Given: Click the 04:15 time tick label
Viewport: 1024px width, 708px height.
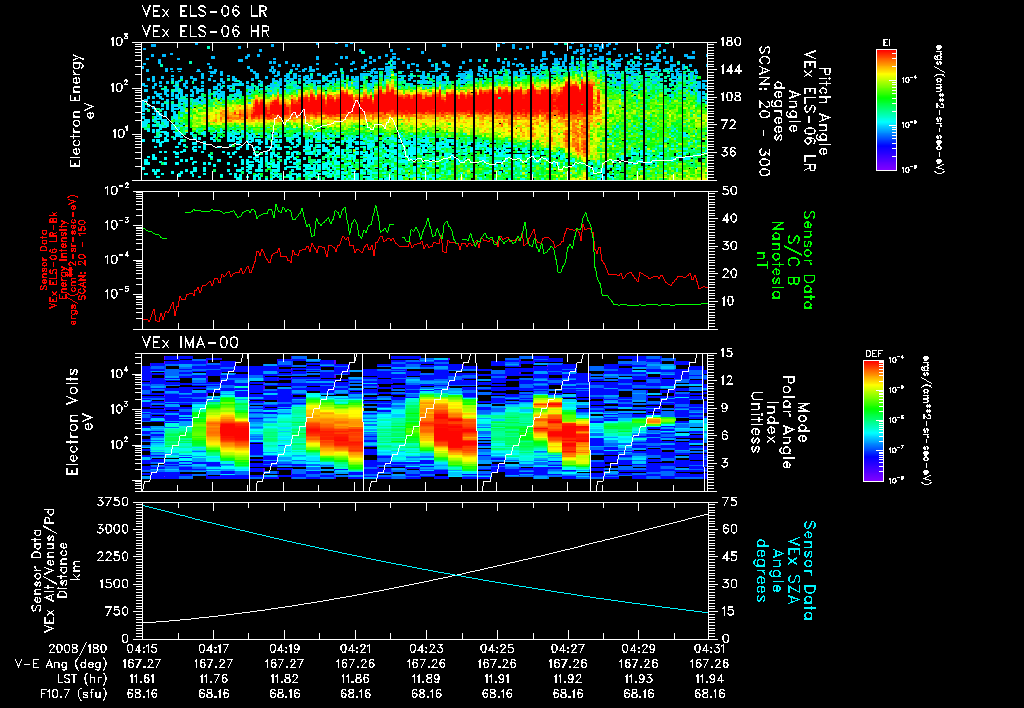Looking at the screenshot, I should pos(142,650).
